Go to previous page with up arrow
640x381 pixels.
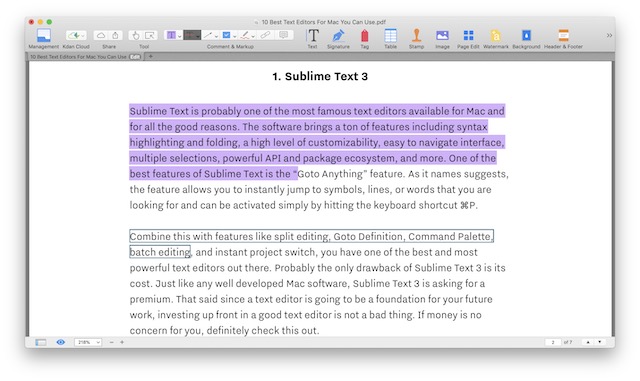(588, 342)
